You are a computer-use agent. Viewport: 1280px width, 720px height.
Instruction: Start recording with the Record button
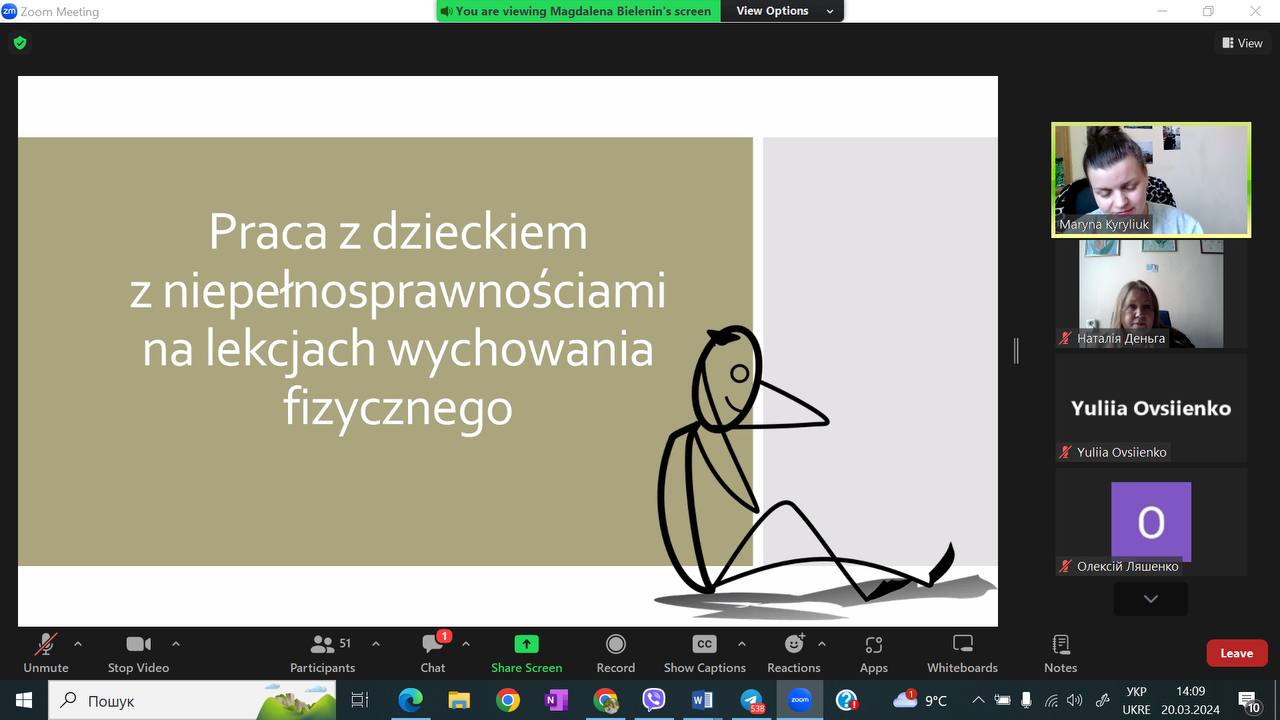coord(616,654)
